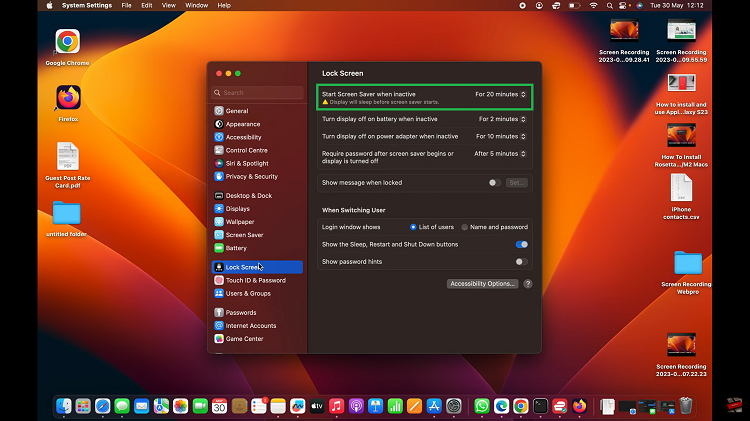
Task: Open the Edit menu
Action: click(147, 6)
